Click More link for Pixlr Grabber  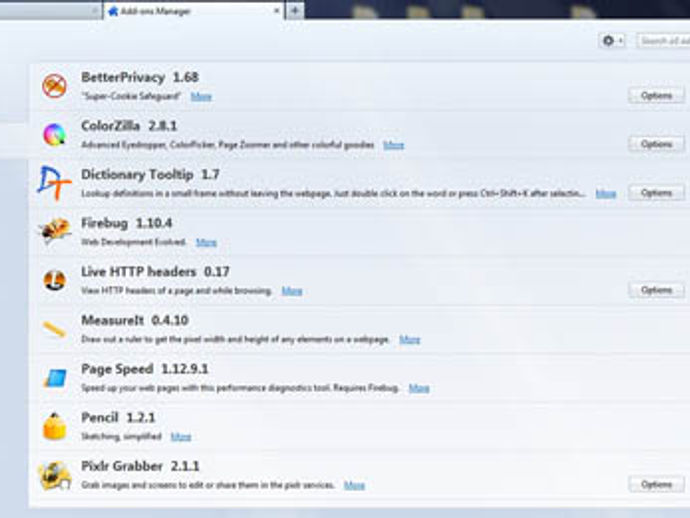354,485
